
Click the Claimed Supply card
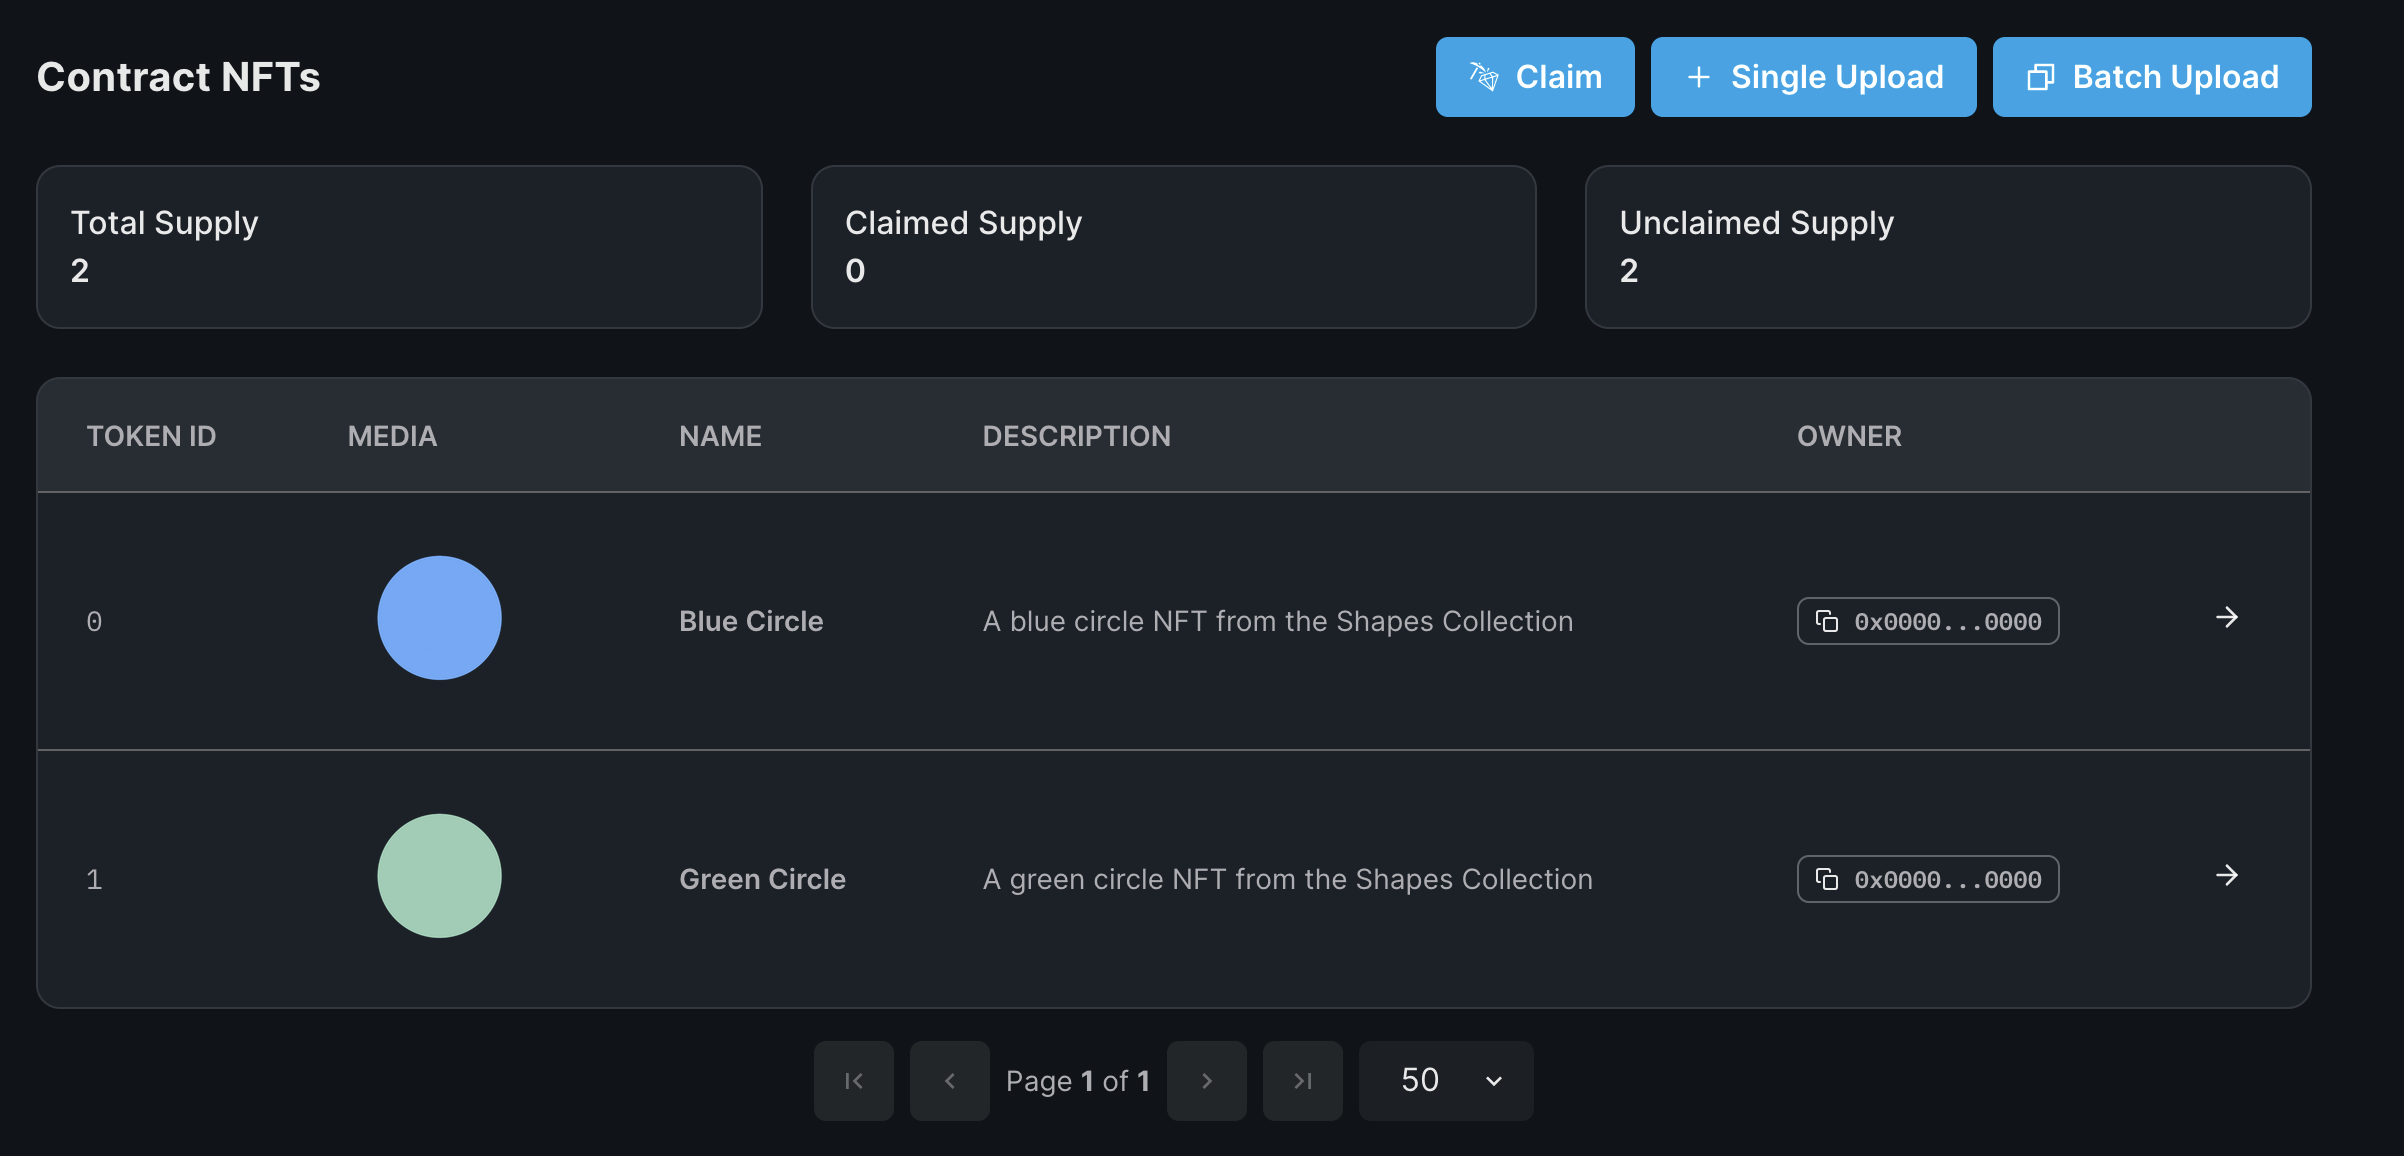tap(1173, 247)
